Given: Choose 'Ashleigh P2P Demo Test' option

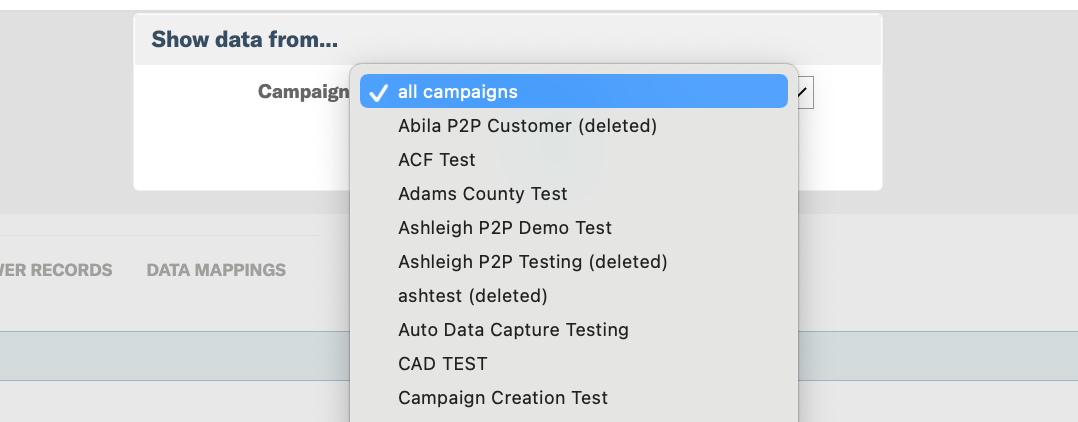Looking at the screenshot, I should [x=573, y=227].
